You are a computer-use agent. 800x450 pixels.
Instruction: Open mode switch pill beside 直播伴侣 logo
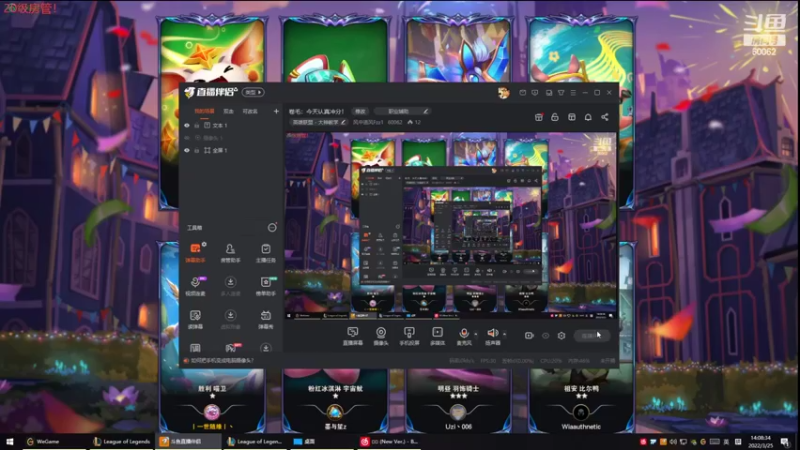click(253, 92)
